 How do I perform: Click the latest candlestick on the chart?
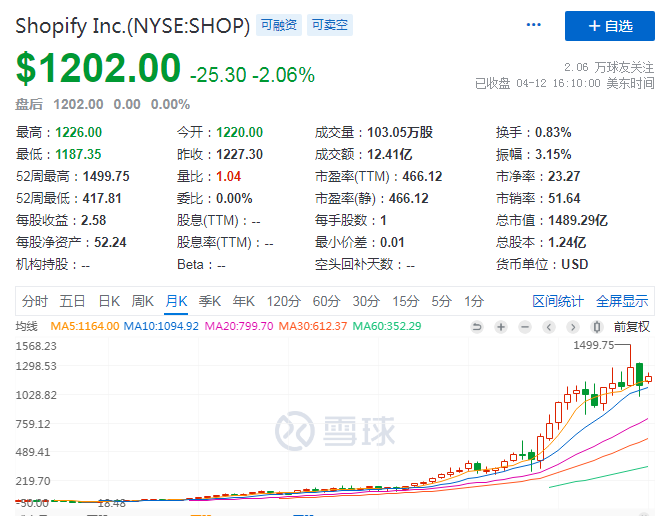(649, 378)
